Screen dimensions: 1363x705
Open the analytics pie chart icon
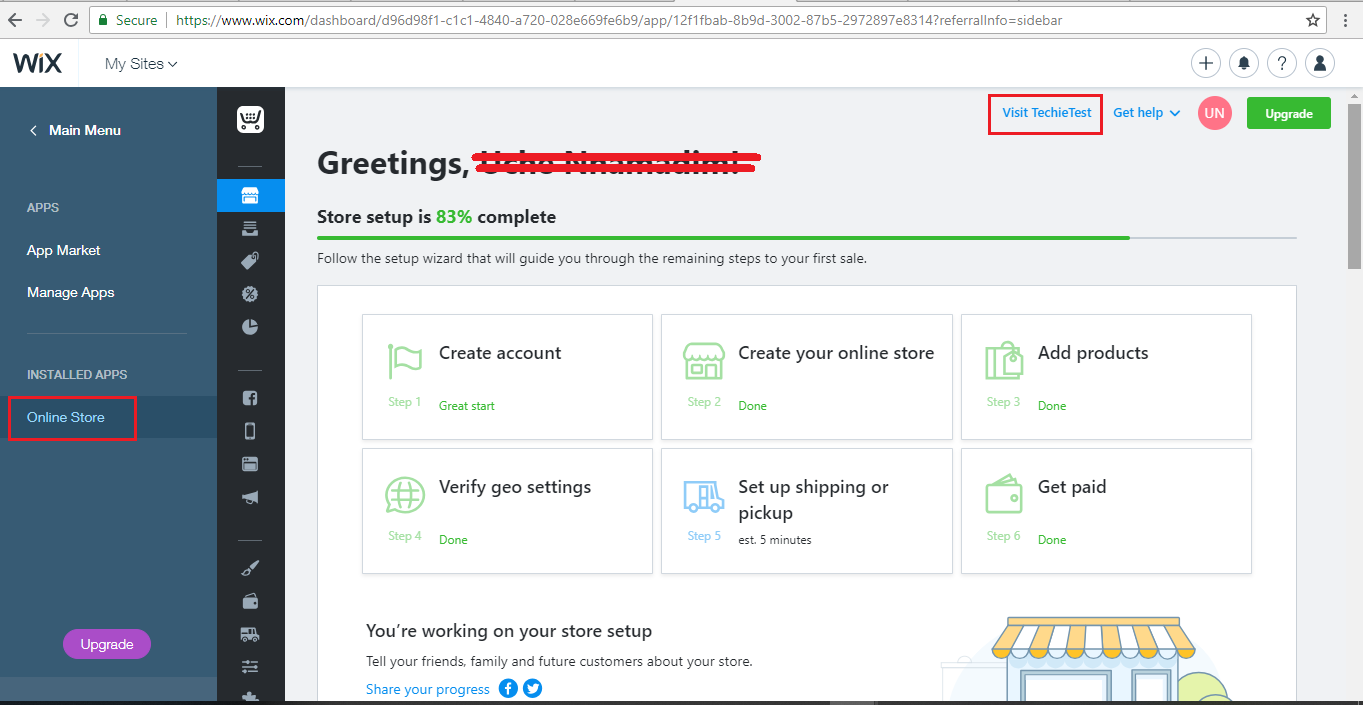[x=250, y=326]
